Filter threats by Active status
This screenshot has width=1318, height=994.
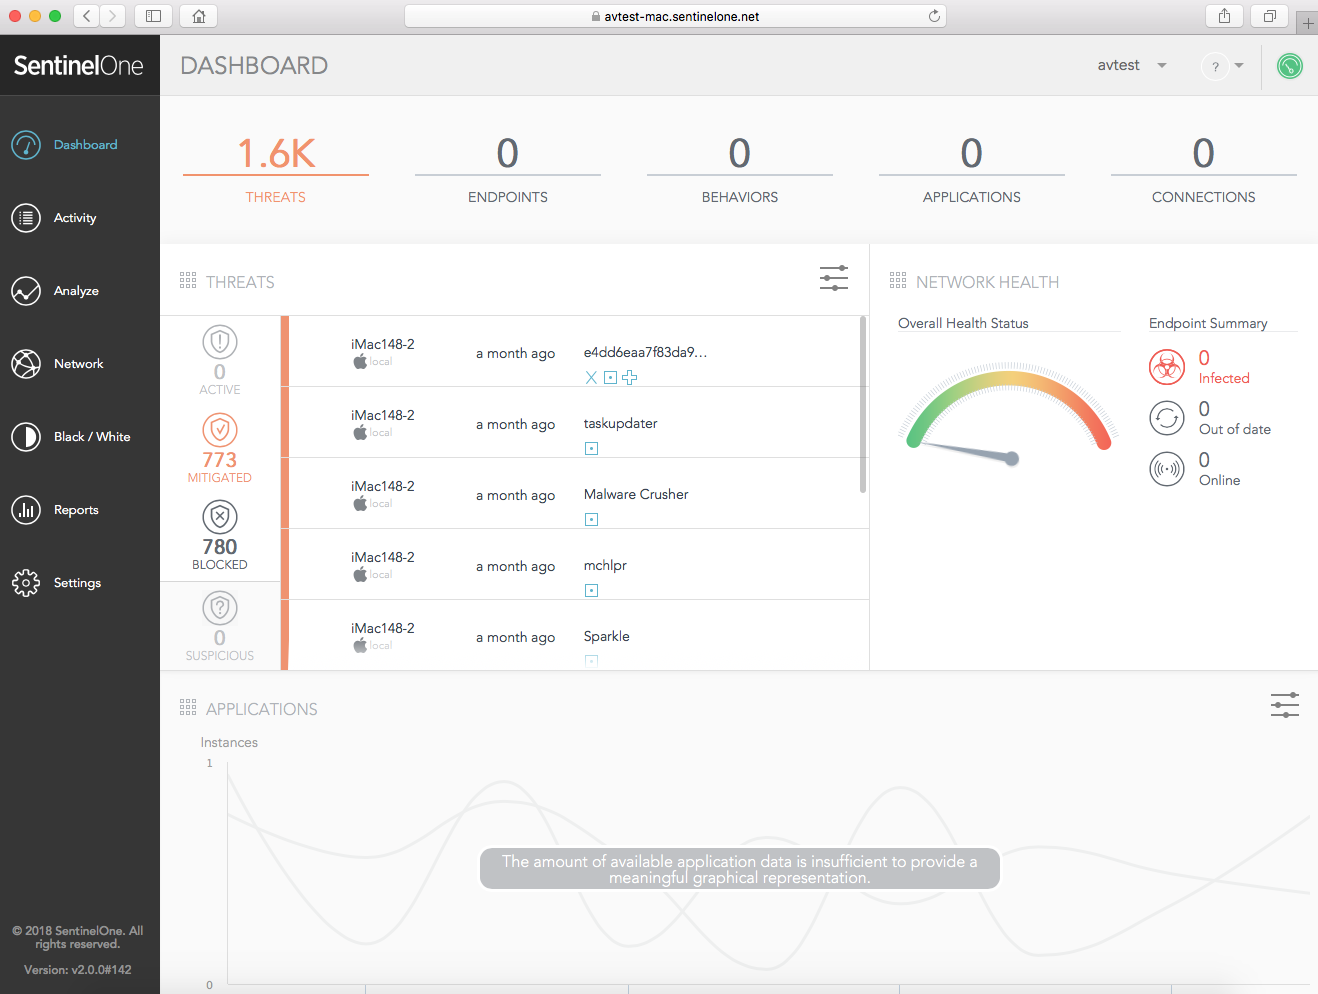click(220, 359)
